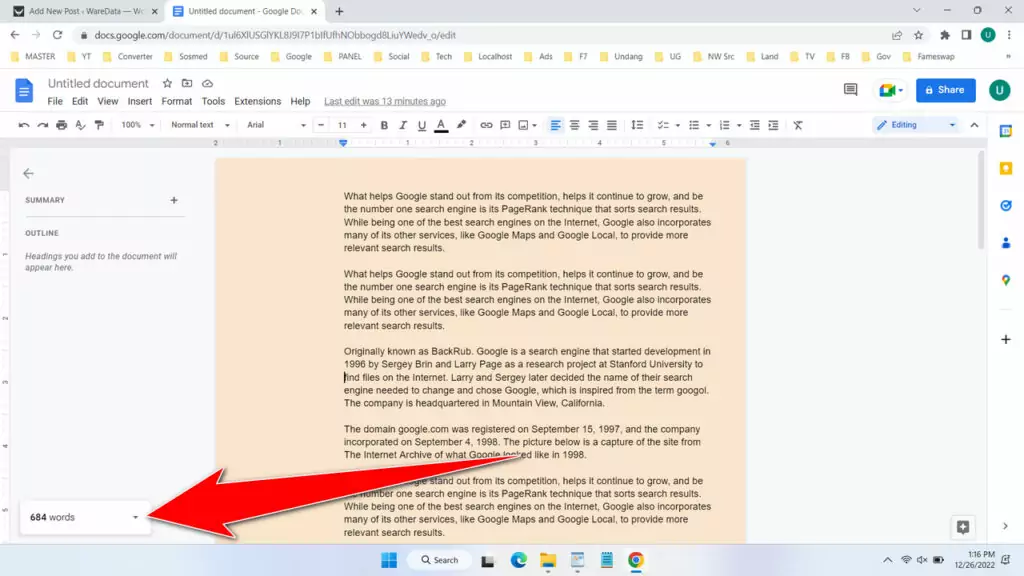Add a summary with the plus icon
Screen dimensions: 1024x576
coord(174,200)
